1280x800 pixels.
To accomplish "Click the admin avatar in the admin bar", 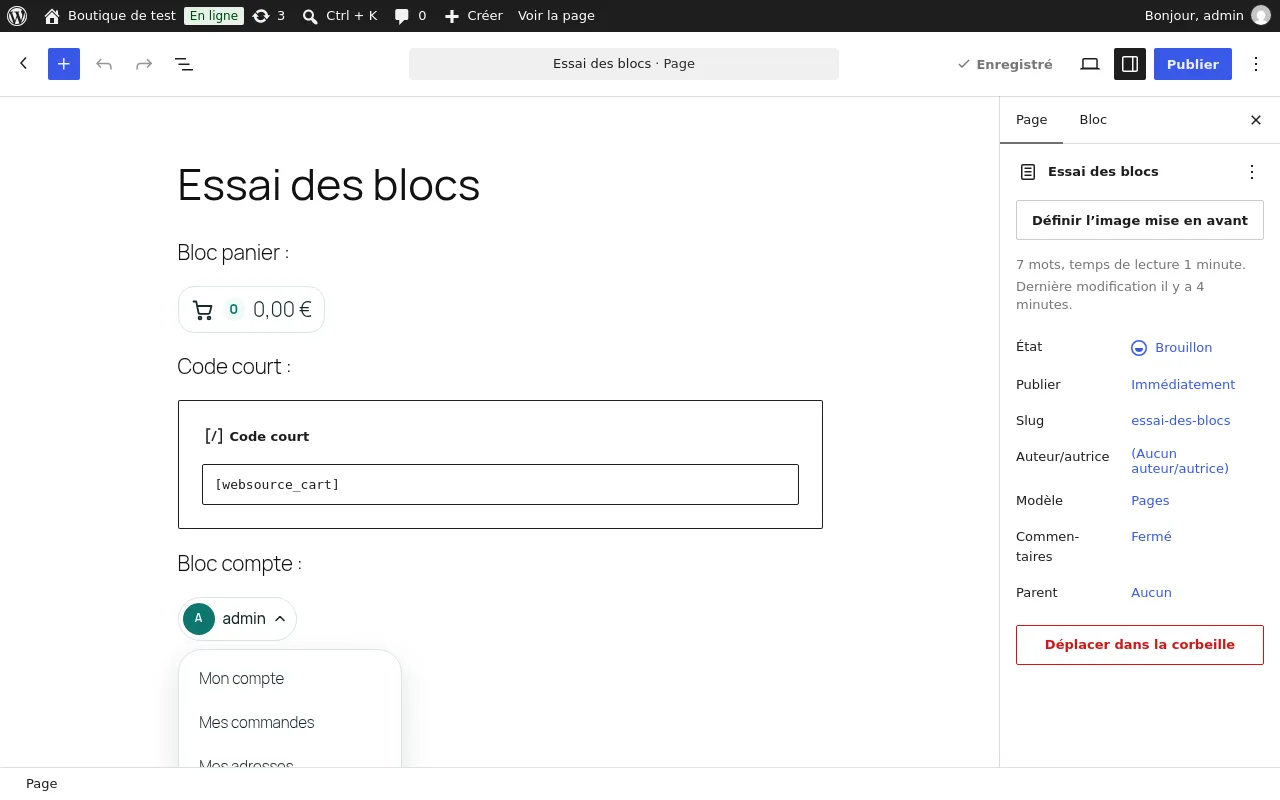I will pyautogui.click(x=1260, y=16).
